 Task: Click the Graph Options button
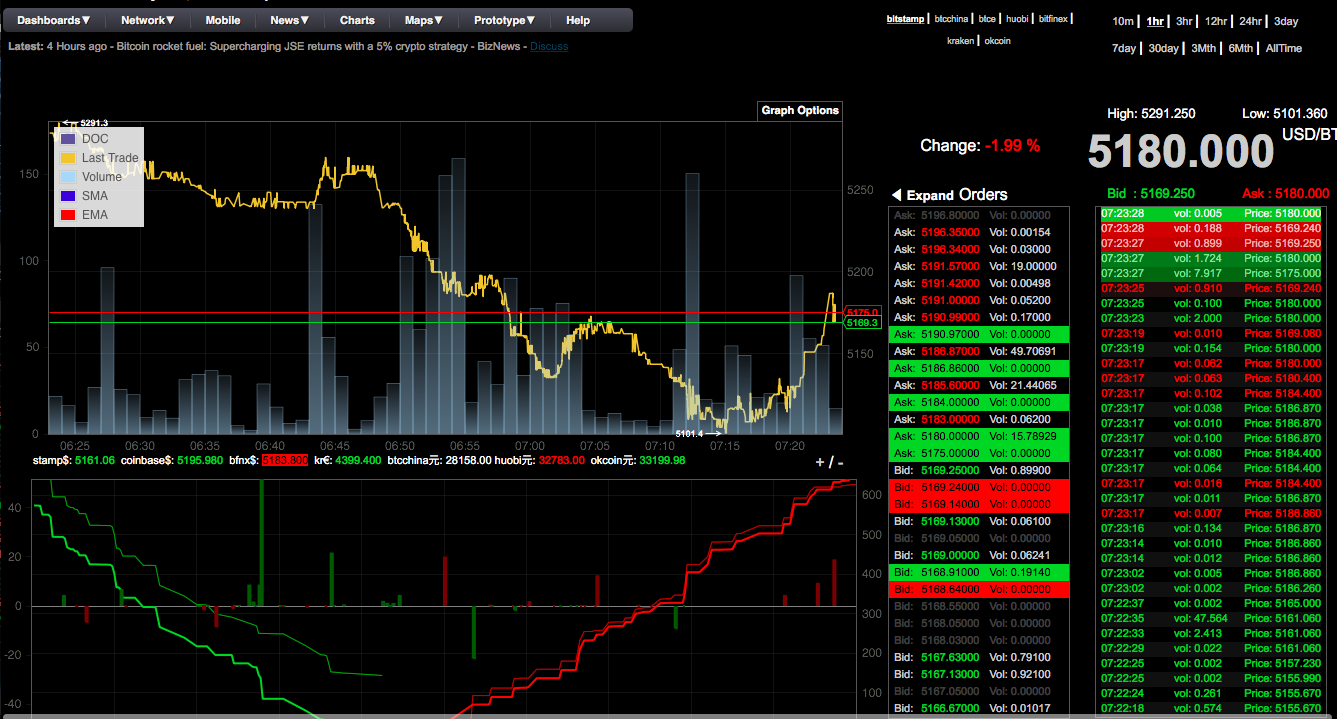click(800, 111)
